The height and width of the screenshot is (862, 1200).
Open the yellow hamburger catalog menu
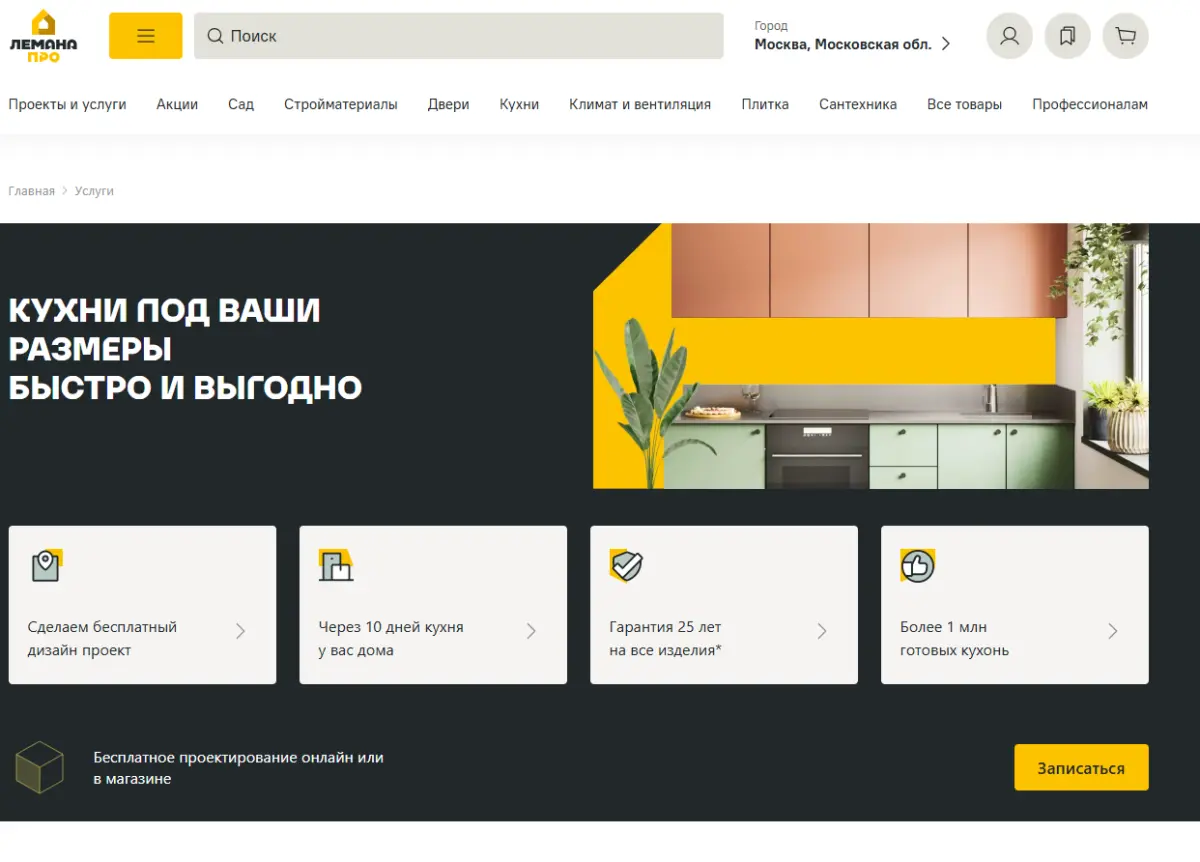146,36
